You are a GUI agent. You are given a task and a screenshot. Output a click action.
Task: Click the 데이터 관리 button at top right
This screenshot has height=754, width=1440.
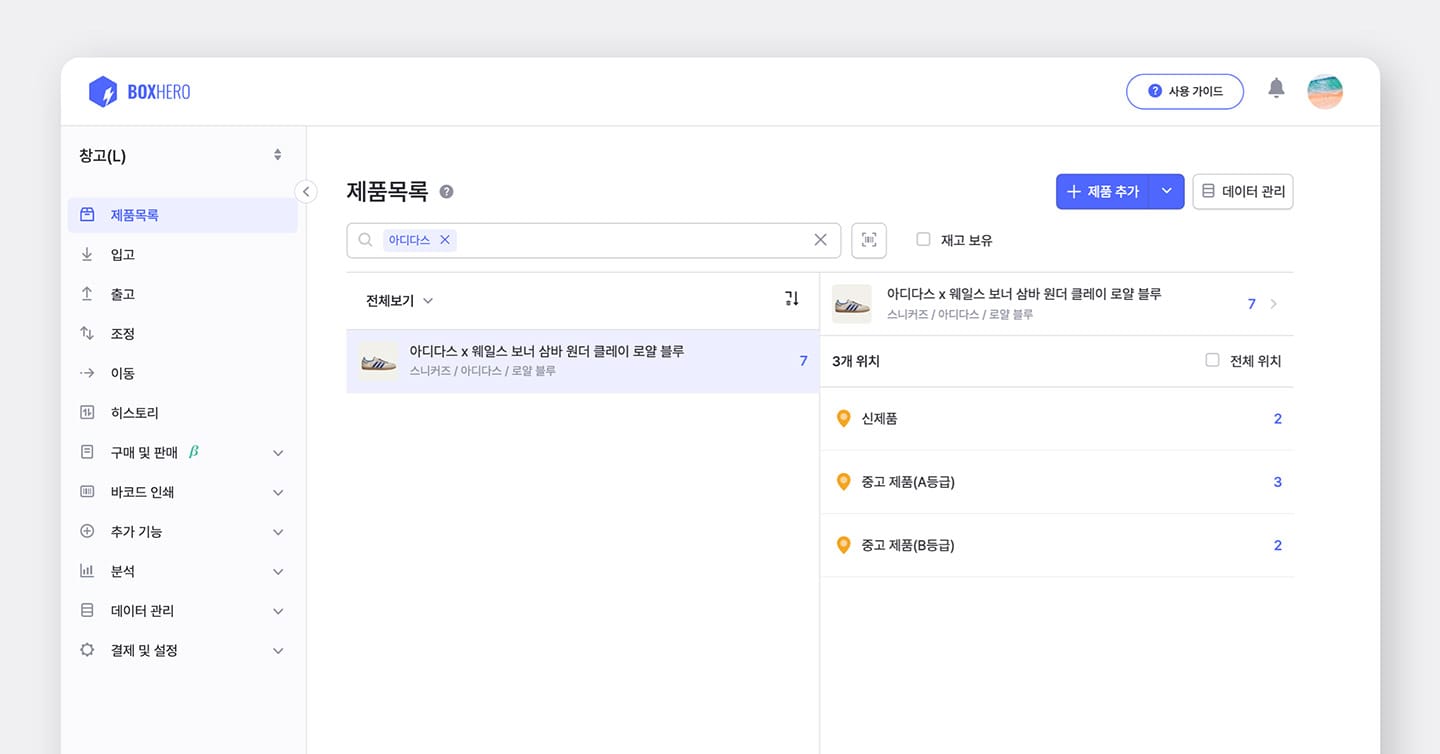point(1243,191)
